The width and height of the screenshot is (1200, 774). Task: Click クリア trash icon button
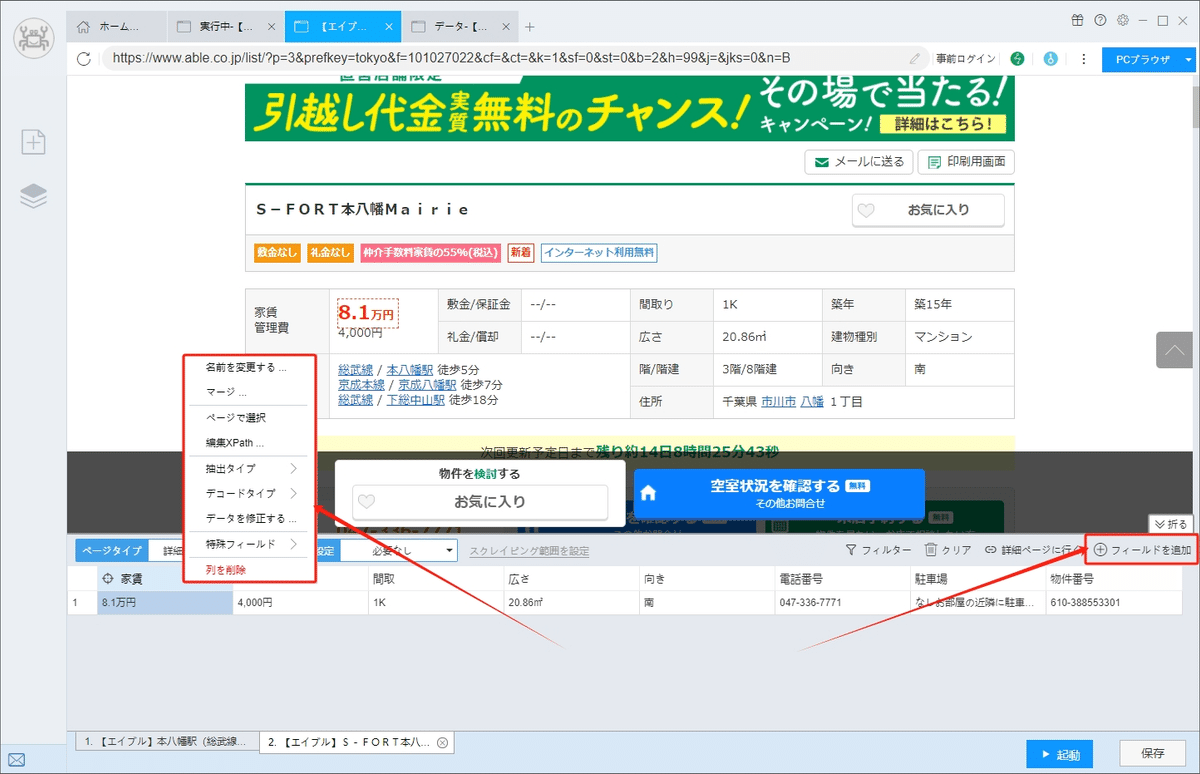pos(948,550)
